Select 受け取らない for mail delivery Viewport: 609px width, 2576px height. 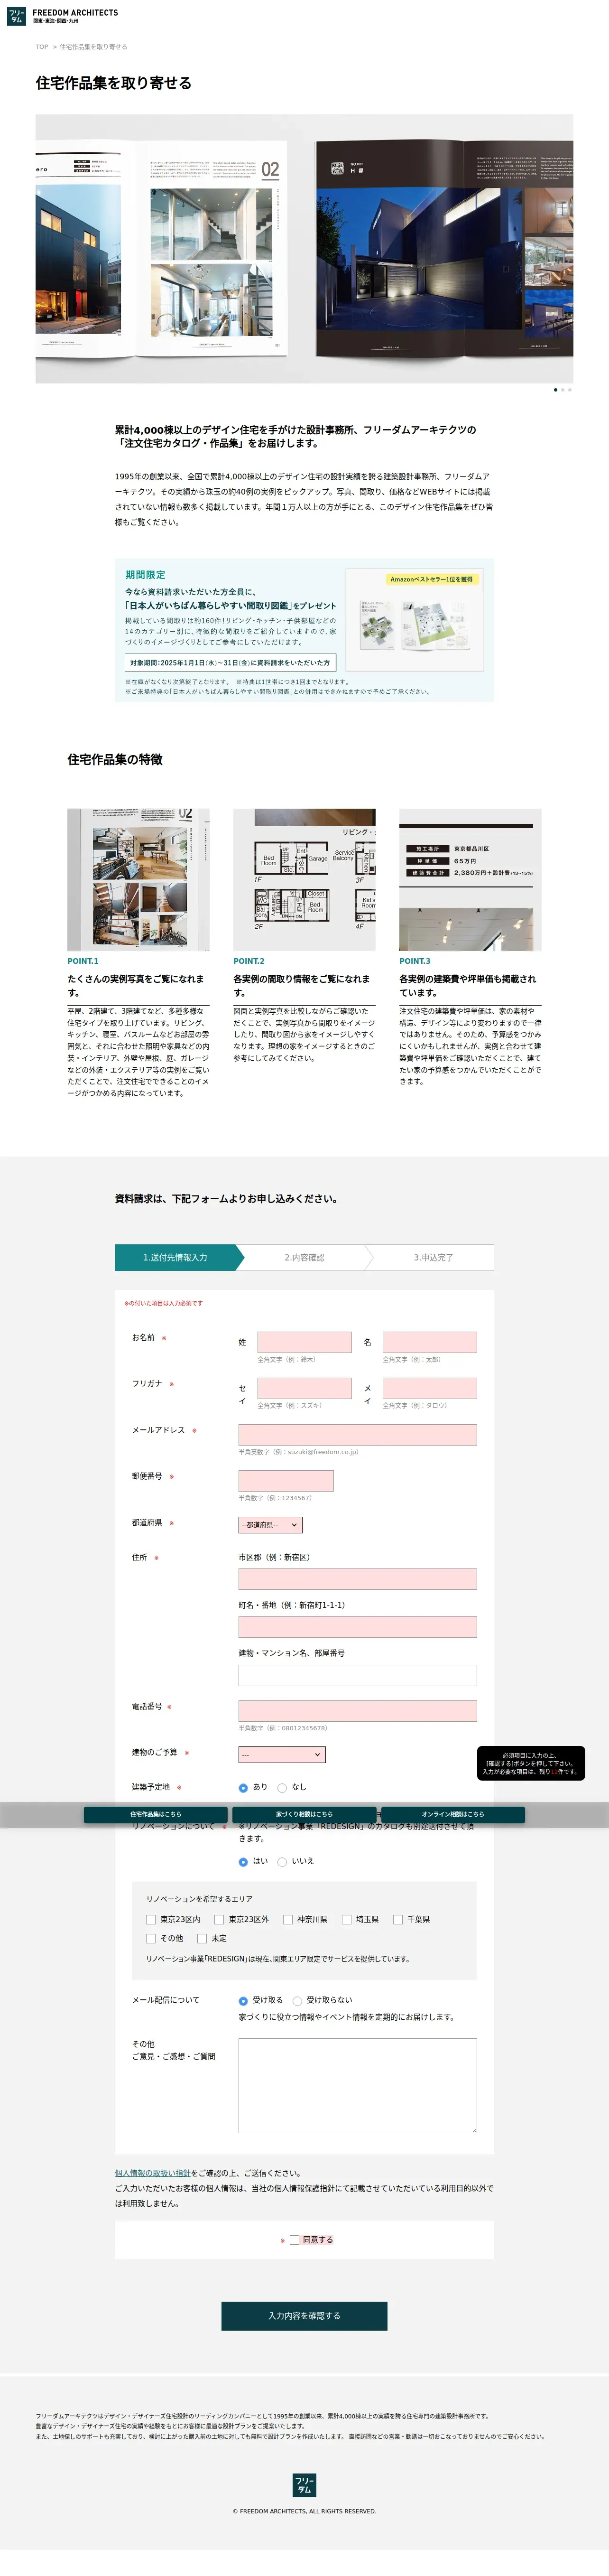297,2001
